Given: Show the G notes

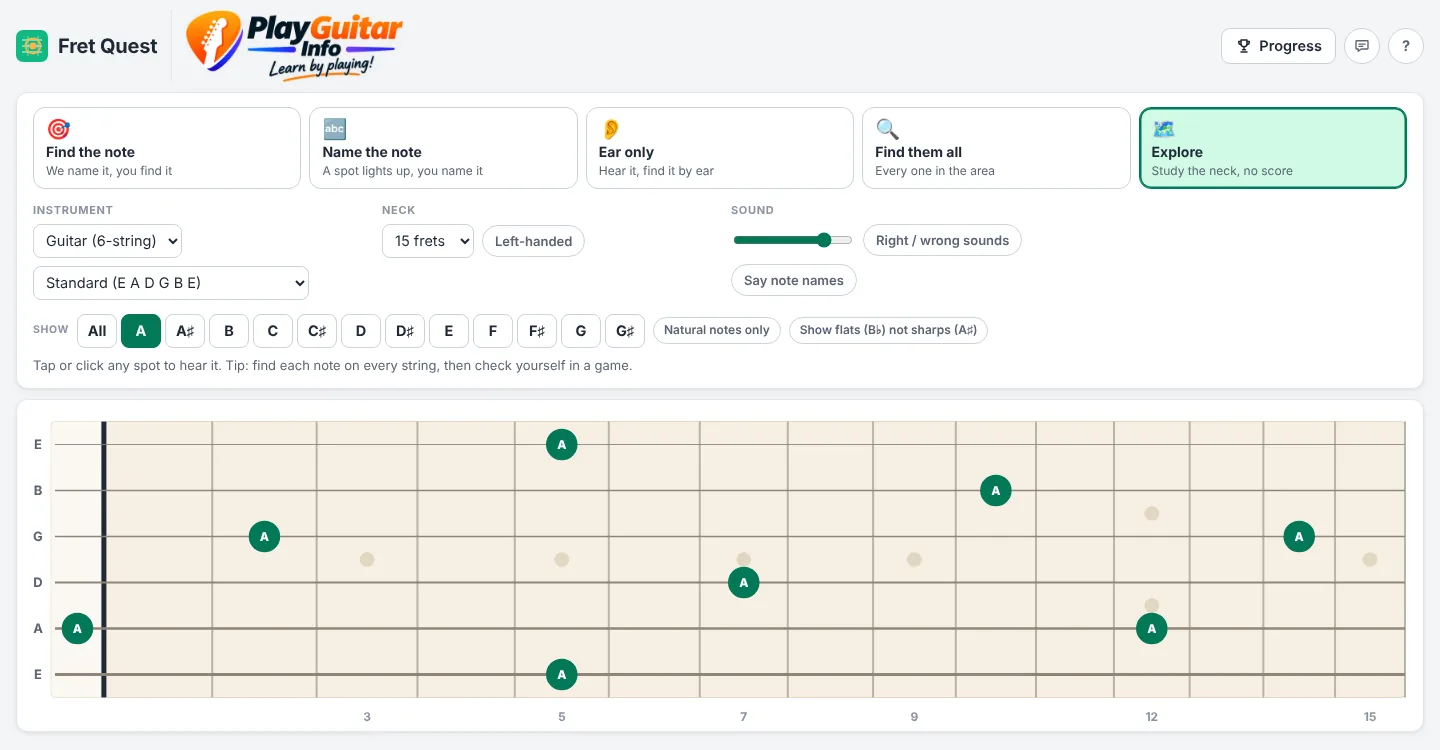Looking at the screenshot, I should tap(581, 331).
